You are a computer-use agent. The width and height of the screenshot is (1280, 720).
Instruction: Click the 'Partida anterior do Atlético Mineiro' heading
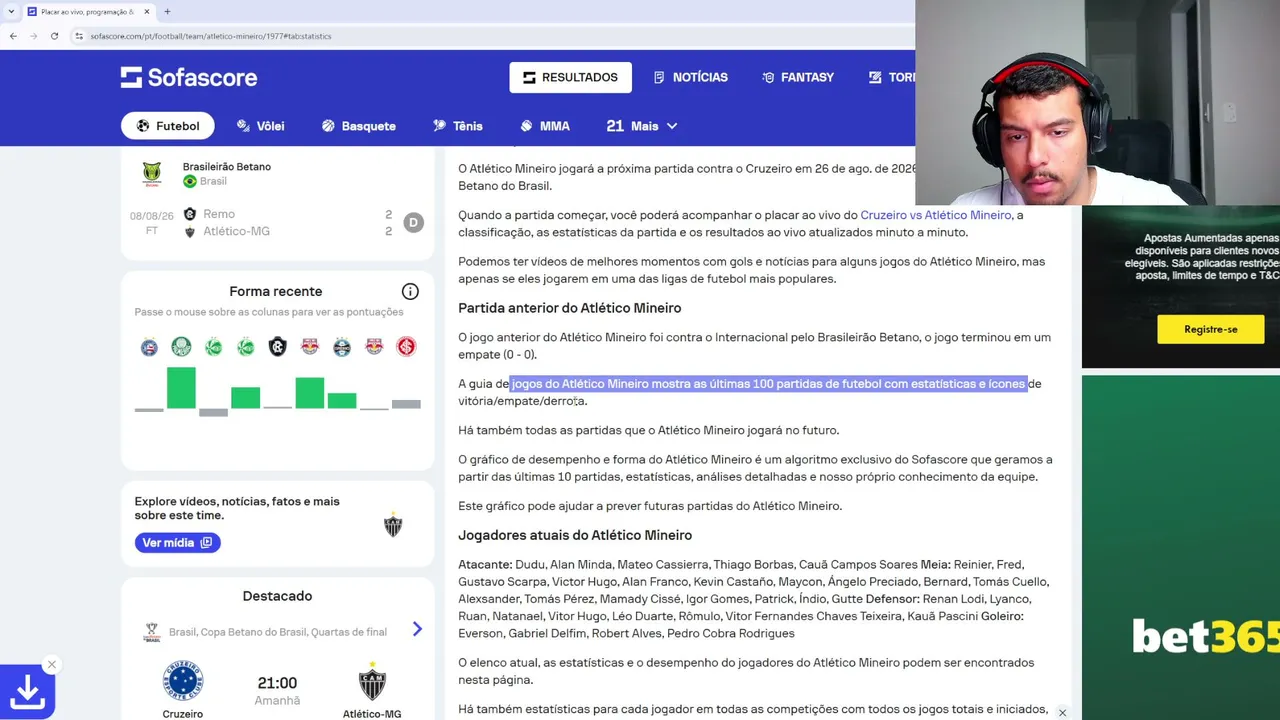click(x=570, y=308)
